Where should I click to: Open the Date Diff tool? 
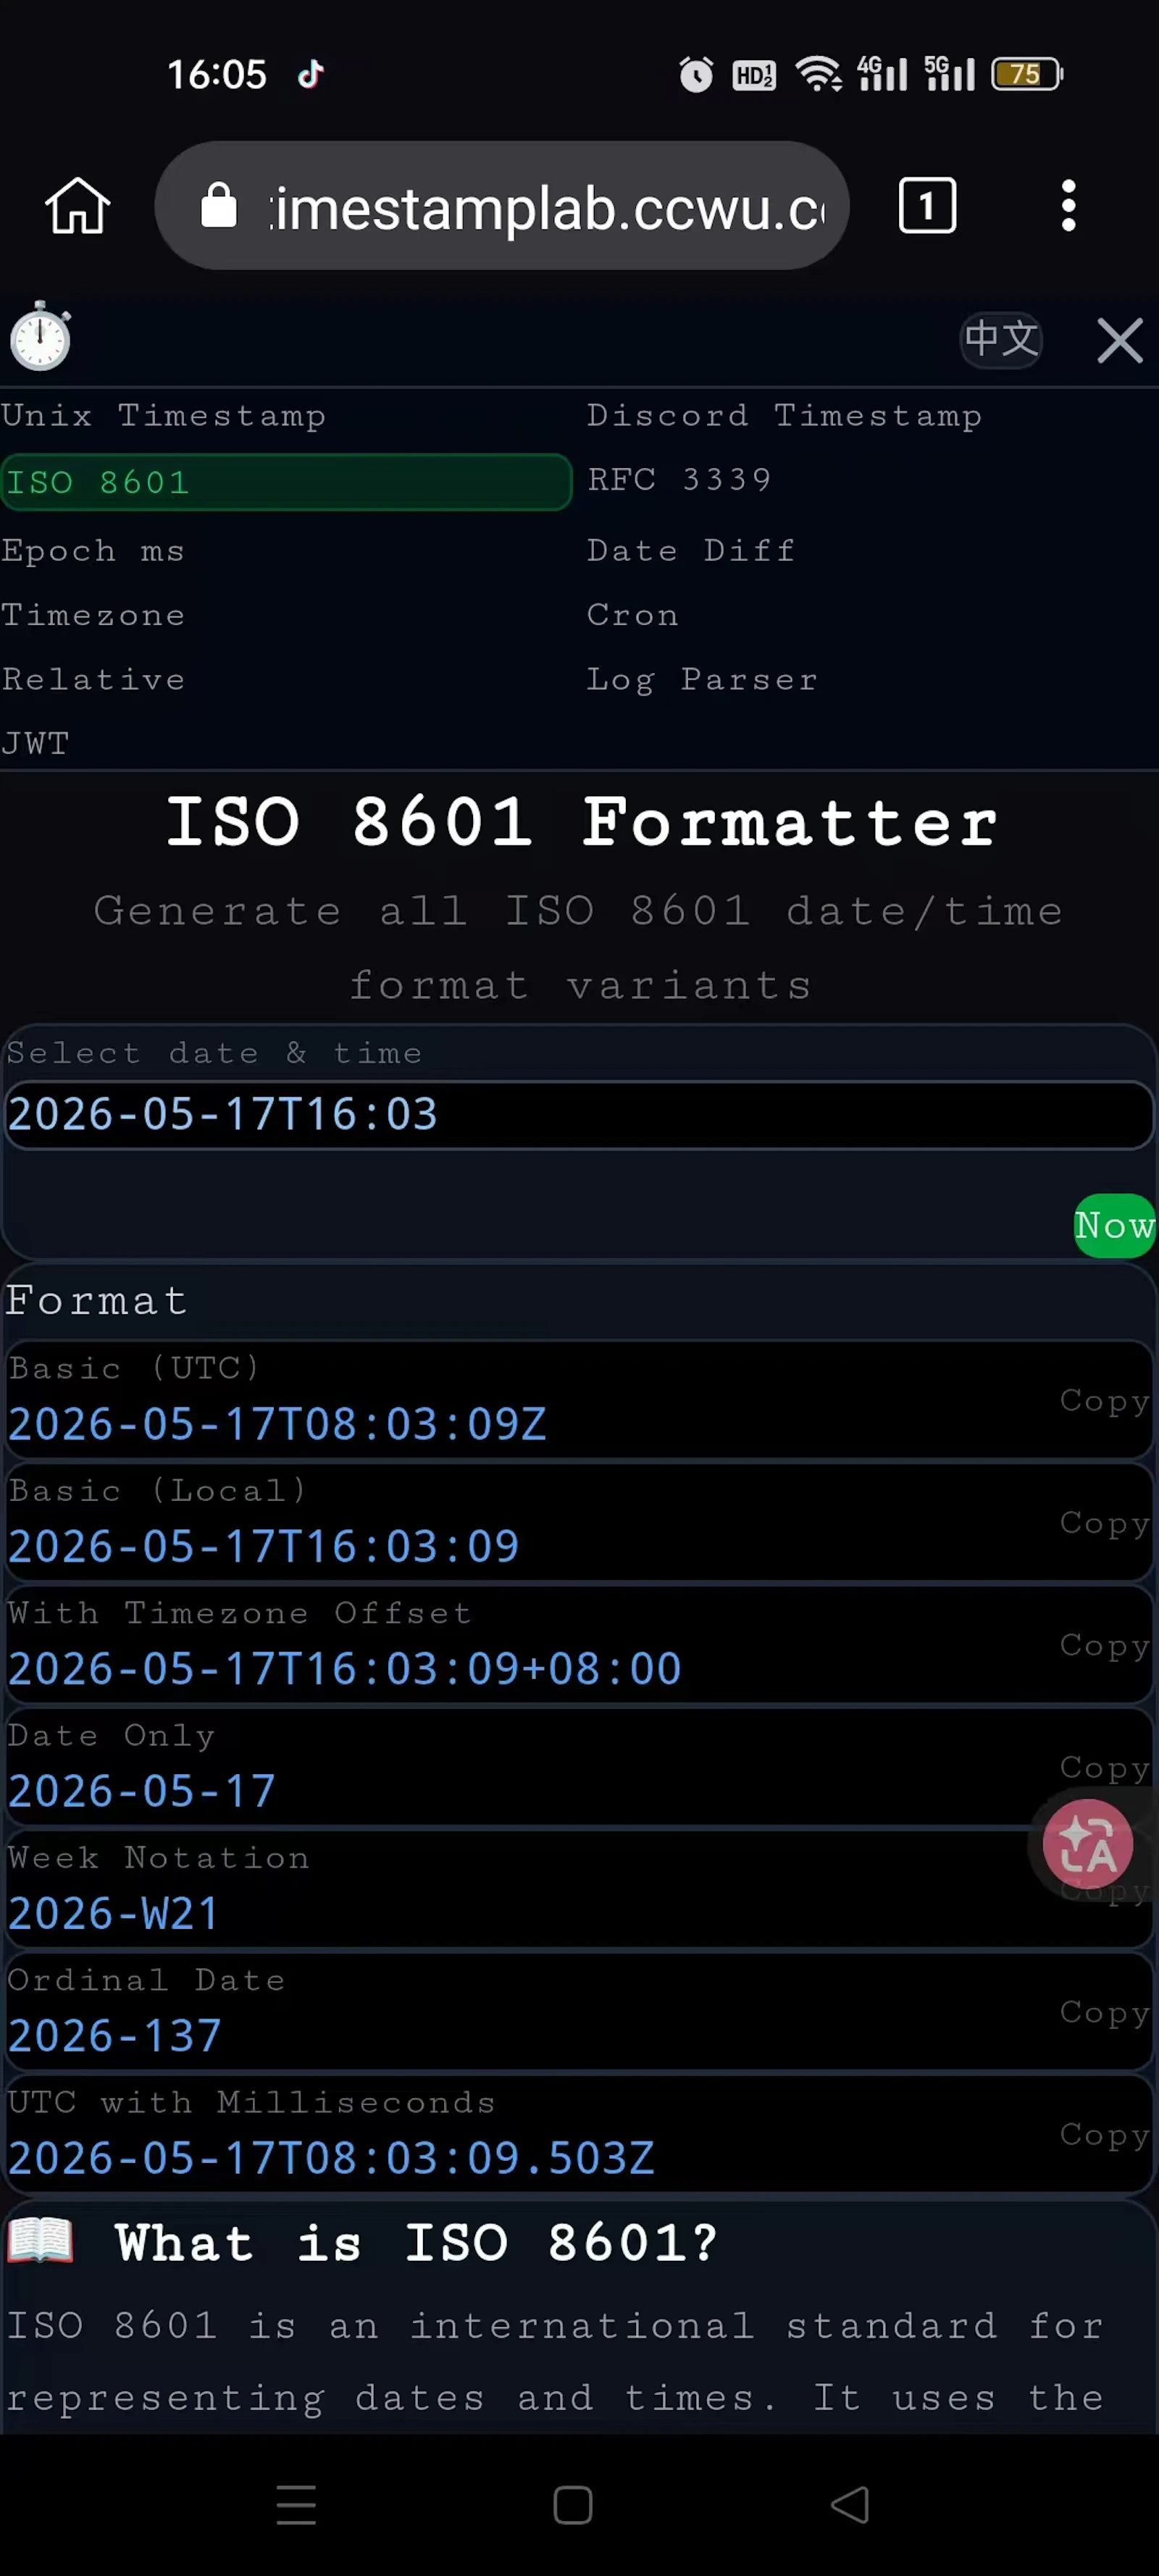[x=691, y=550]
